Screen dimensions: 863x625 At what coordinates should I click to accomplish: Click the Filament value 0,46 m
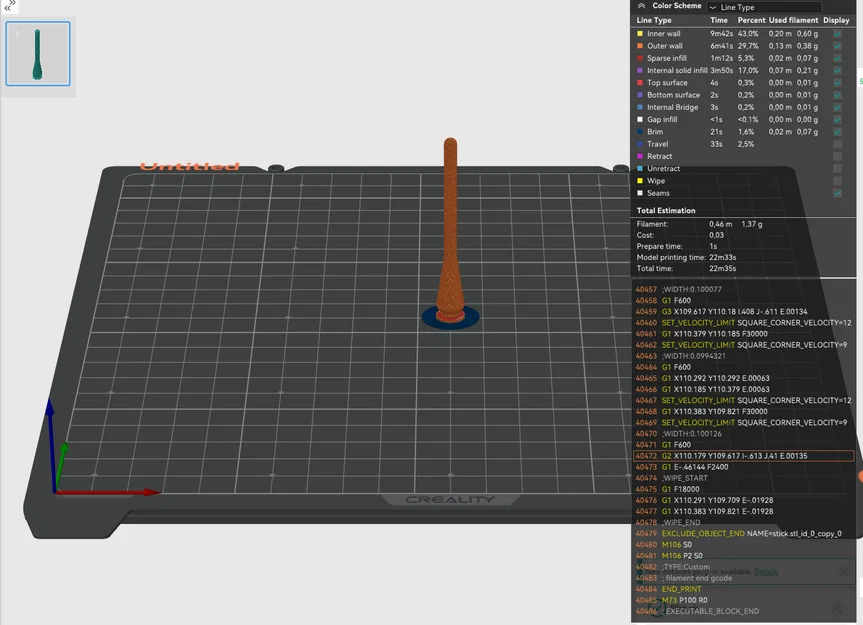pyautogui.click(x=720, y=224)
